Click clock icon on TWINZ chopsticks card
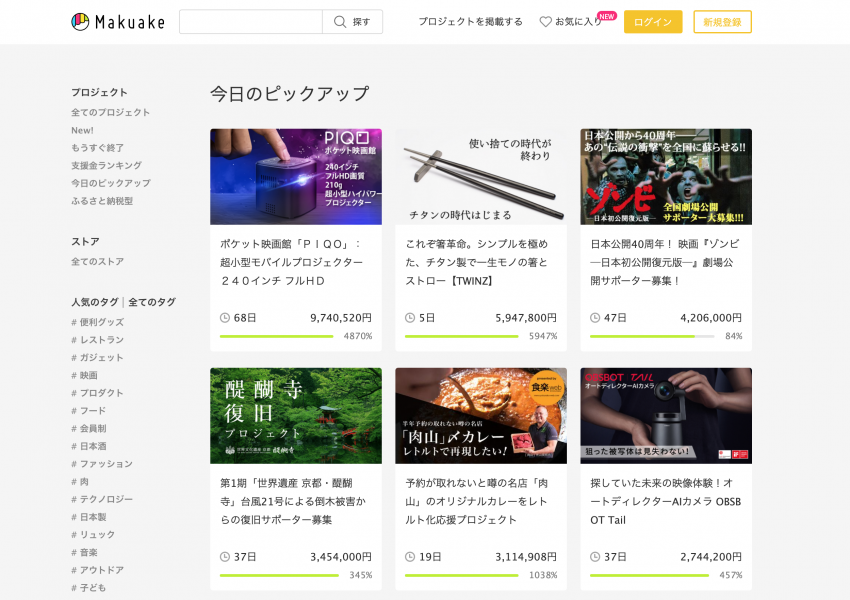 click(410, 318)
